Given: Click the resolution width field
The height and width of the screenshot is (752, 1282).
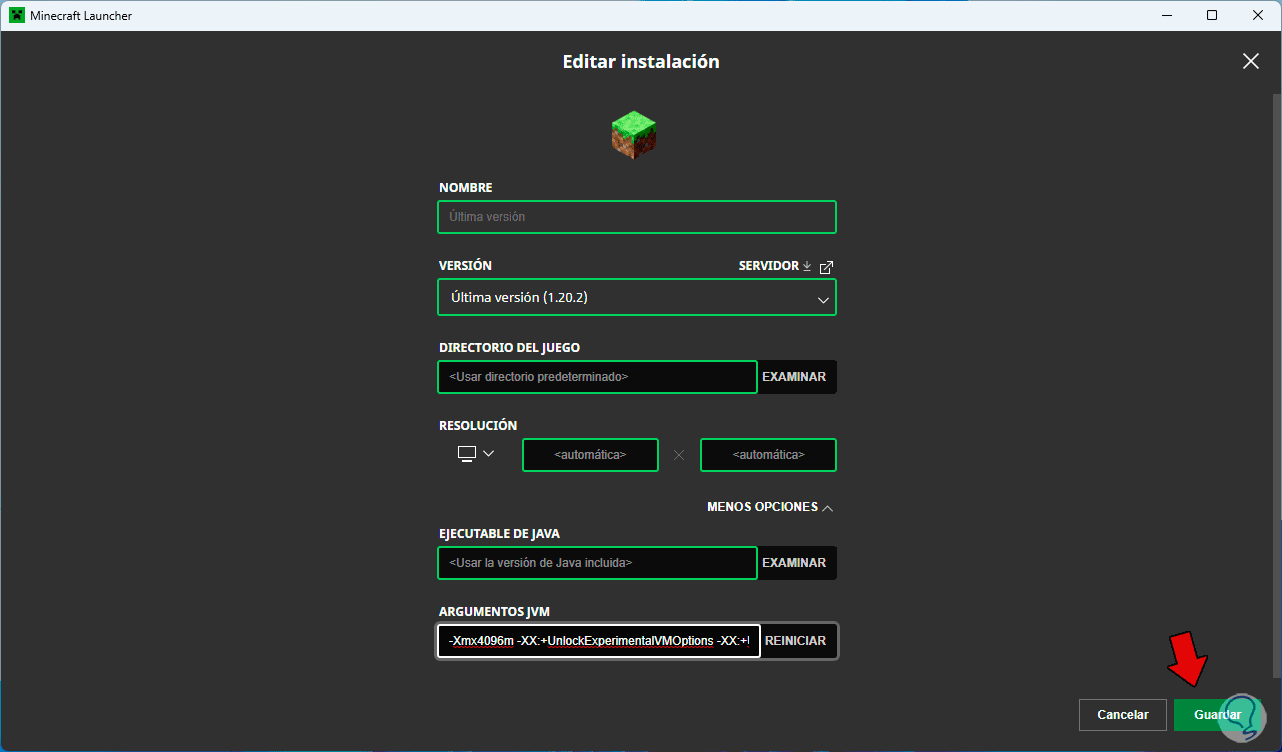Looking at the screenshot, I should [x=590, y=455].
